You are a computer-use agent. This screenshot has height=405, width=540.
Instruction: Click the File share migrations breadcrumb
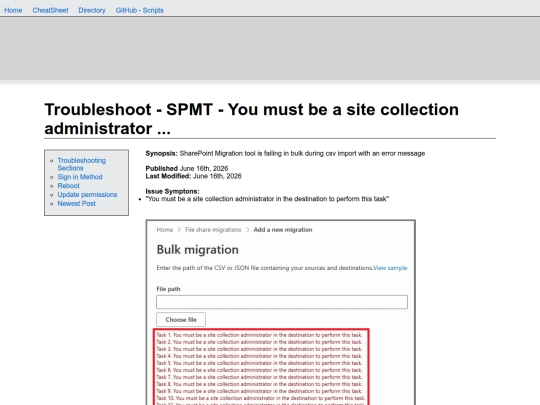tap(213, 230)
